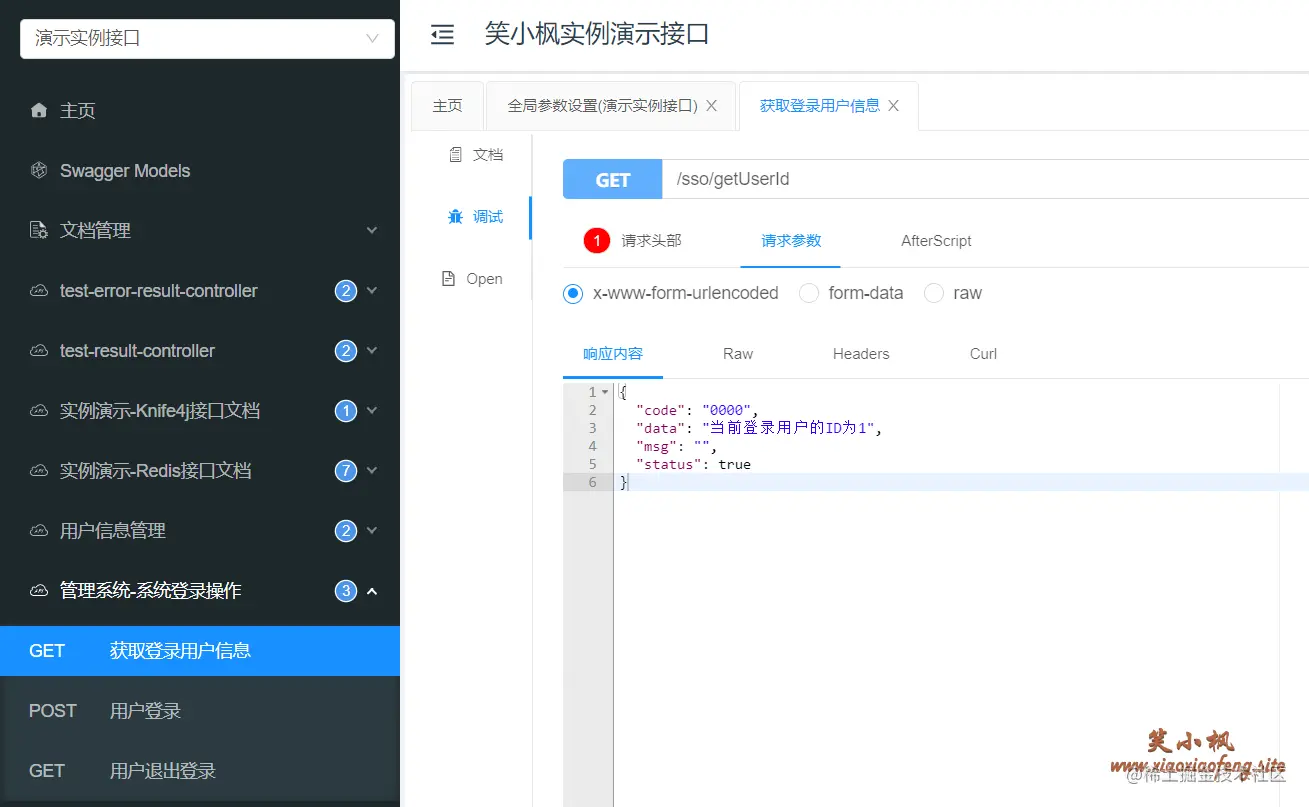Select GET 获取登录用户信息 API item
Image resolution: width=1309 pixels, height=807 pixels.
point(200,651)
